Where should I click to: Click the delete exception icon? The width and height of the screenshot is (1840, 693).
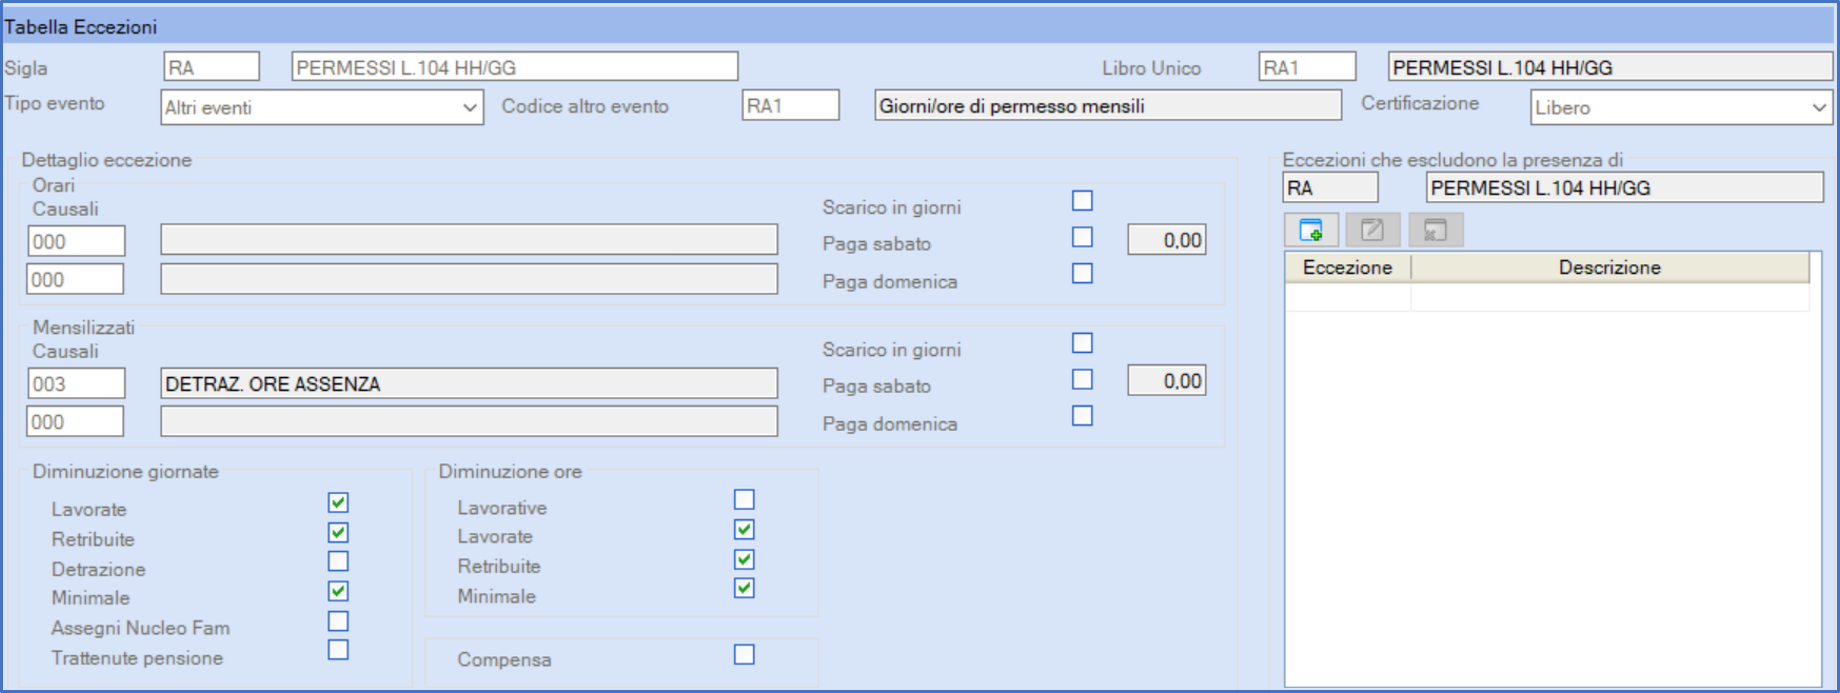[1435, 230]
